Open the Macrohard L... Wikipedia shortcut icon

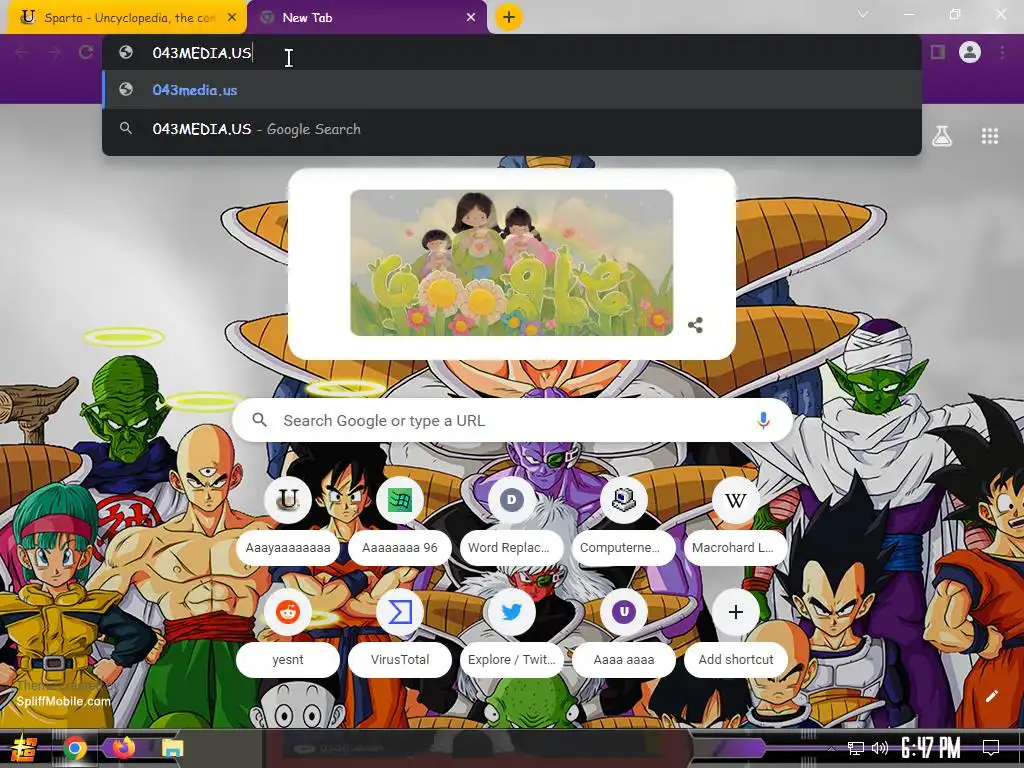click(x=735, y=500)
